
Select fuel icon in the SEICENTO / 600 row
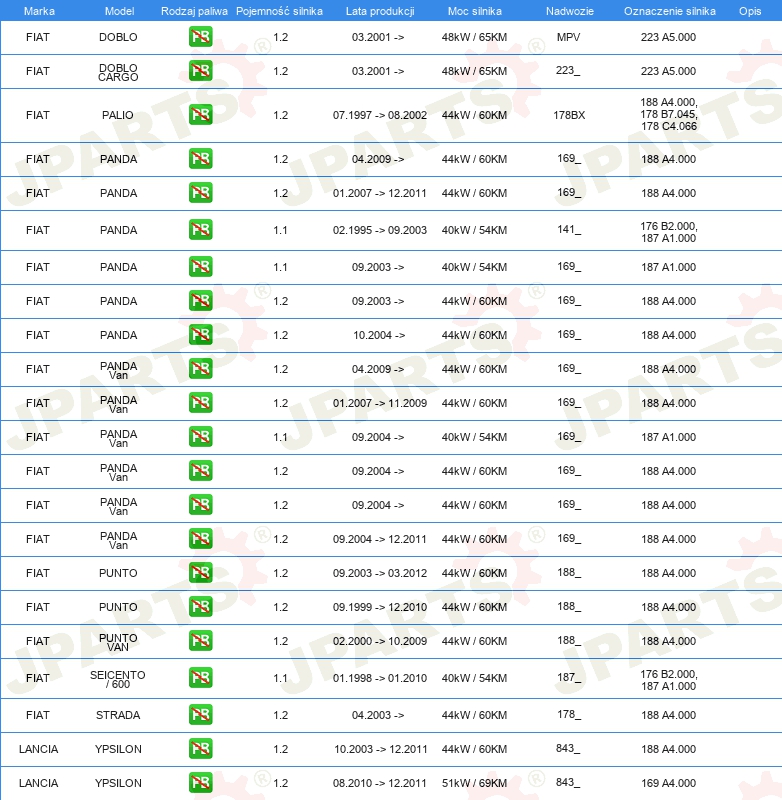coord(200,678)
